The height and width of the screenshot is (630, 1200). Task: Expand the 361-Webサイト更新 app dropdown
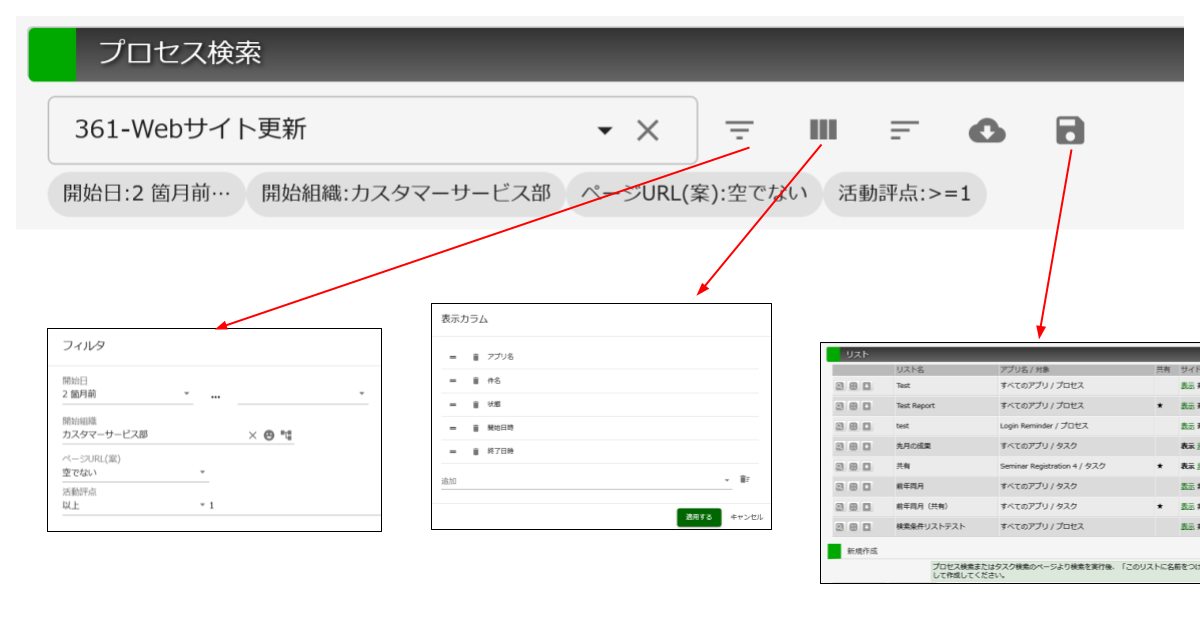click(604, 131)
